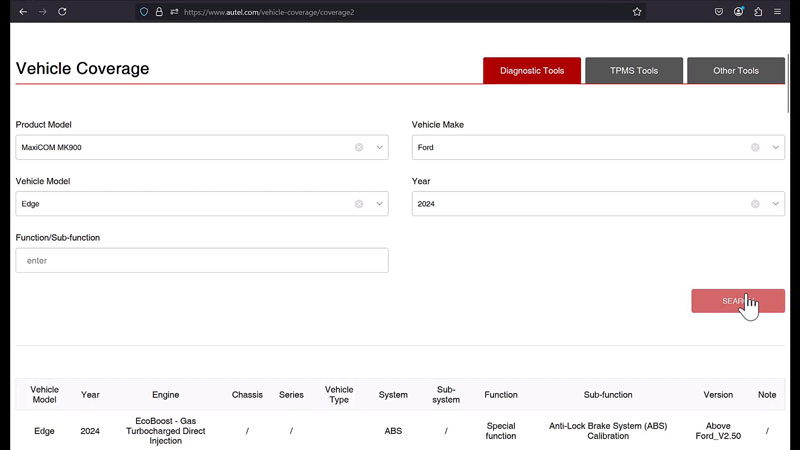Clear the Product Model selection
This screenshot has height=450, width=800.
tap(359, 147)
